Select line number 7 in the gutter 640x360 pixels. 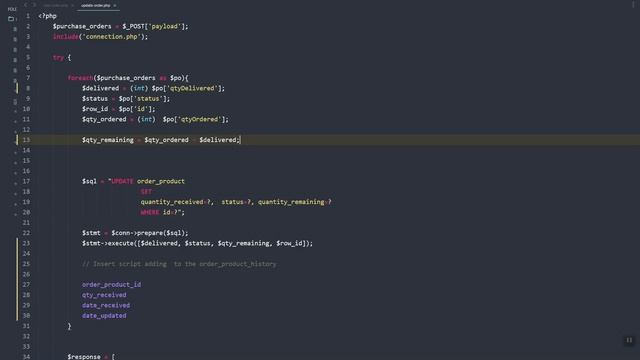28,78
